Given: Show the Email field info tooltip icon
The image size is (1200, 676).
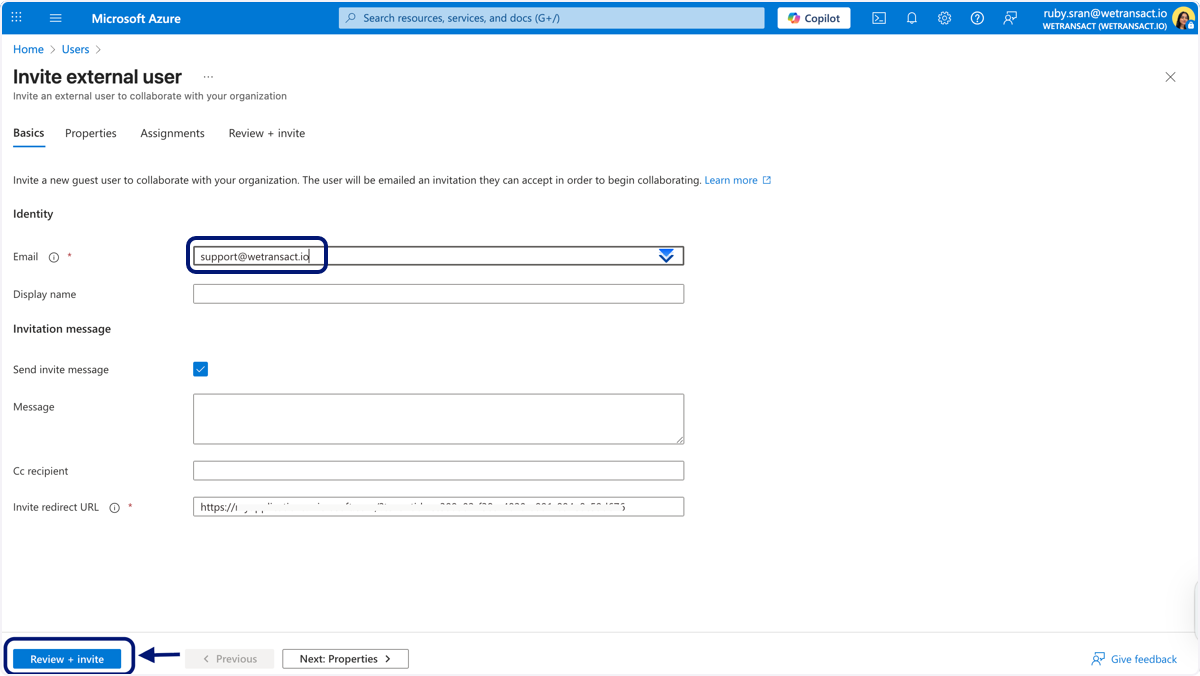Looking at the screenshot, I should click(x=54, y=257).
